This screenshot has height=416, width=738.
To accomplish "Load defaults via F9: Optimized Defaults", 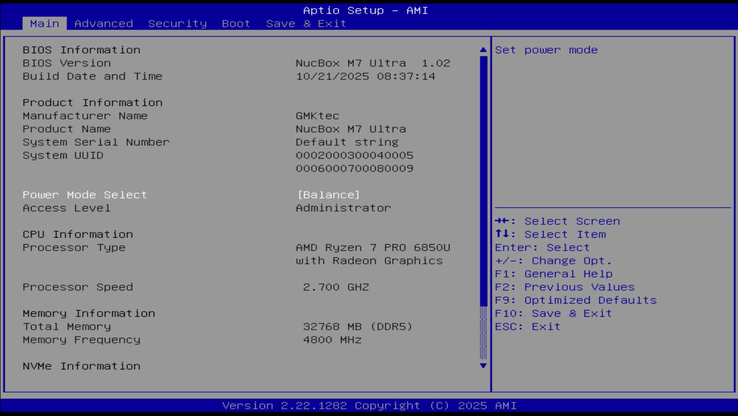I will (575, 300).
